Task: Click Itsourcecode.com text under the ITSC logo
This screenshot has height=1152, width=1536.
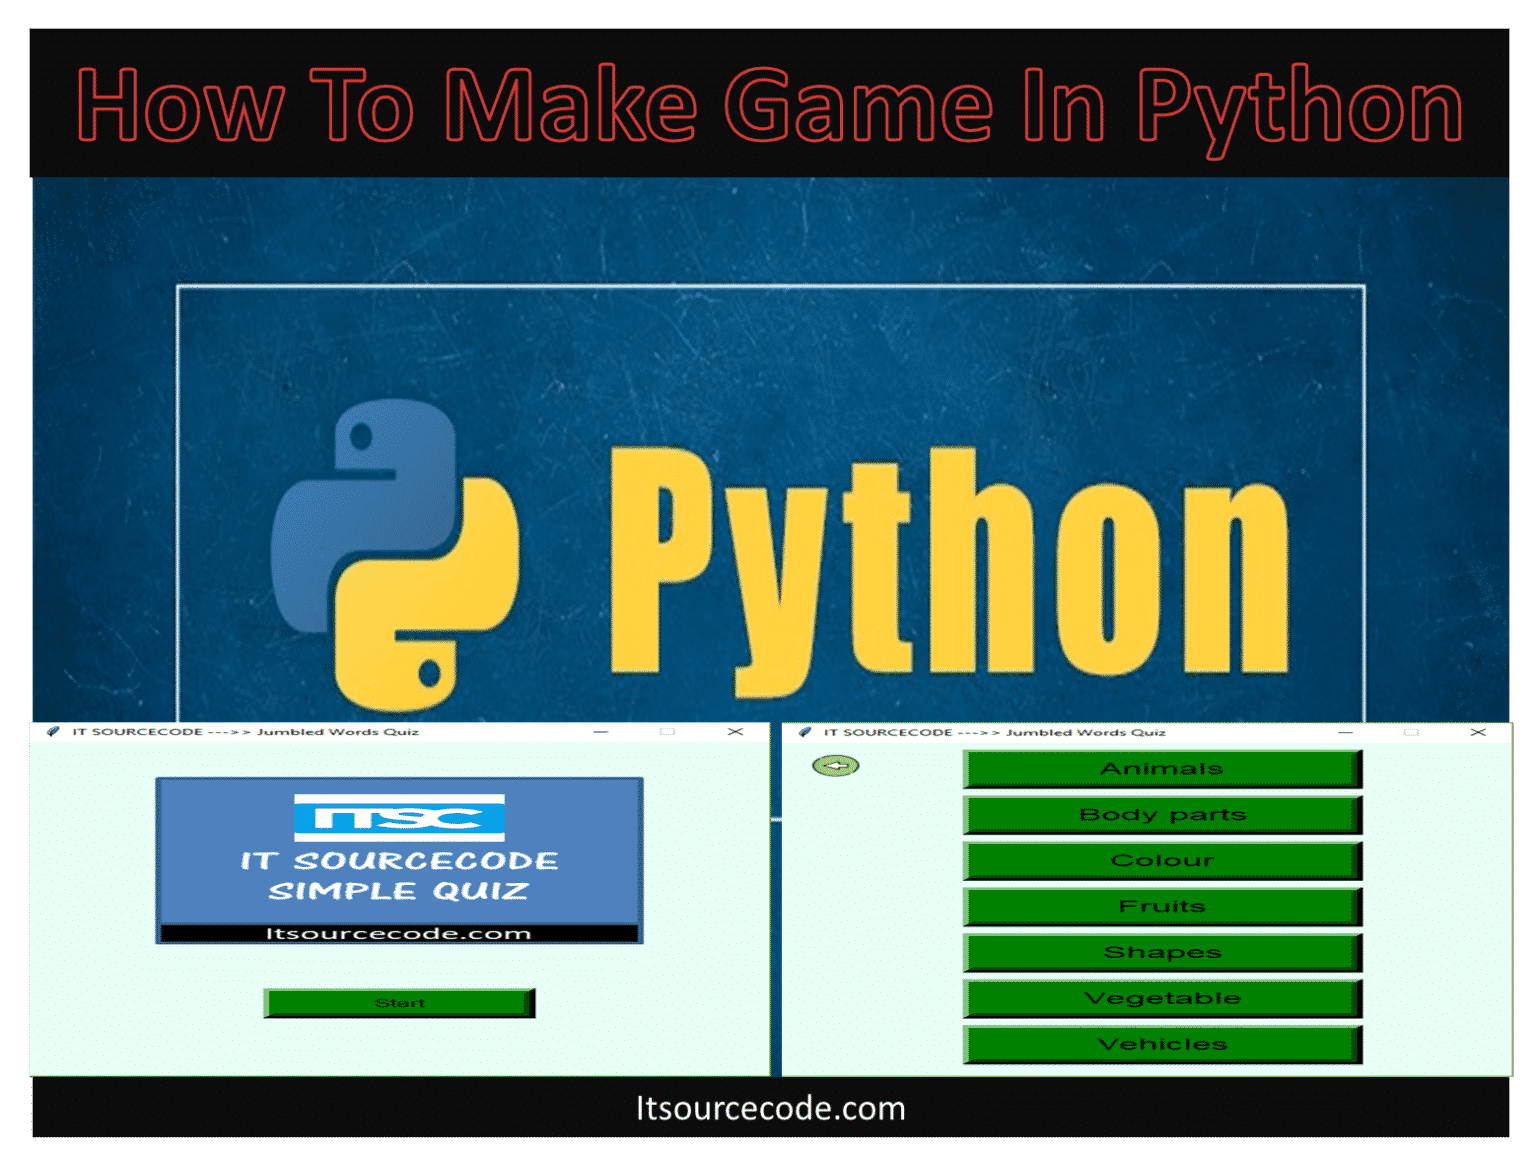Action: pos(399,931)
